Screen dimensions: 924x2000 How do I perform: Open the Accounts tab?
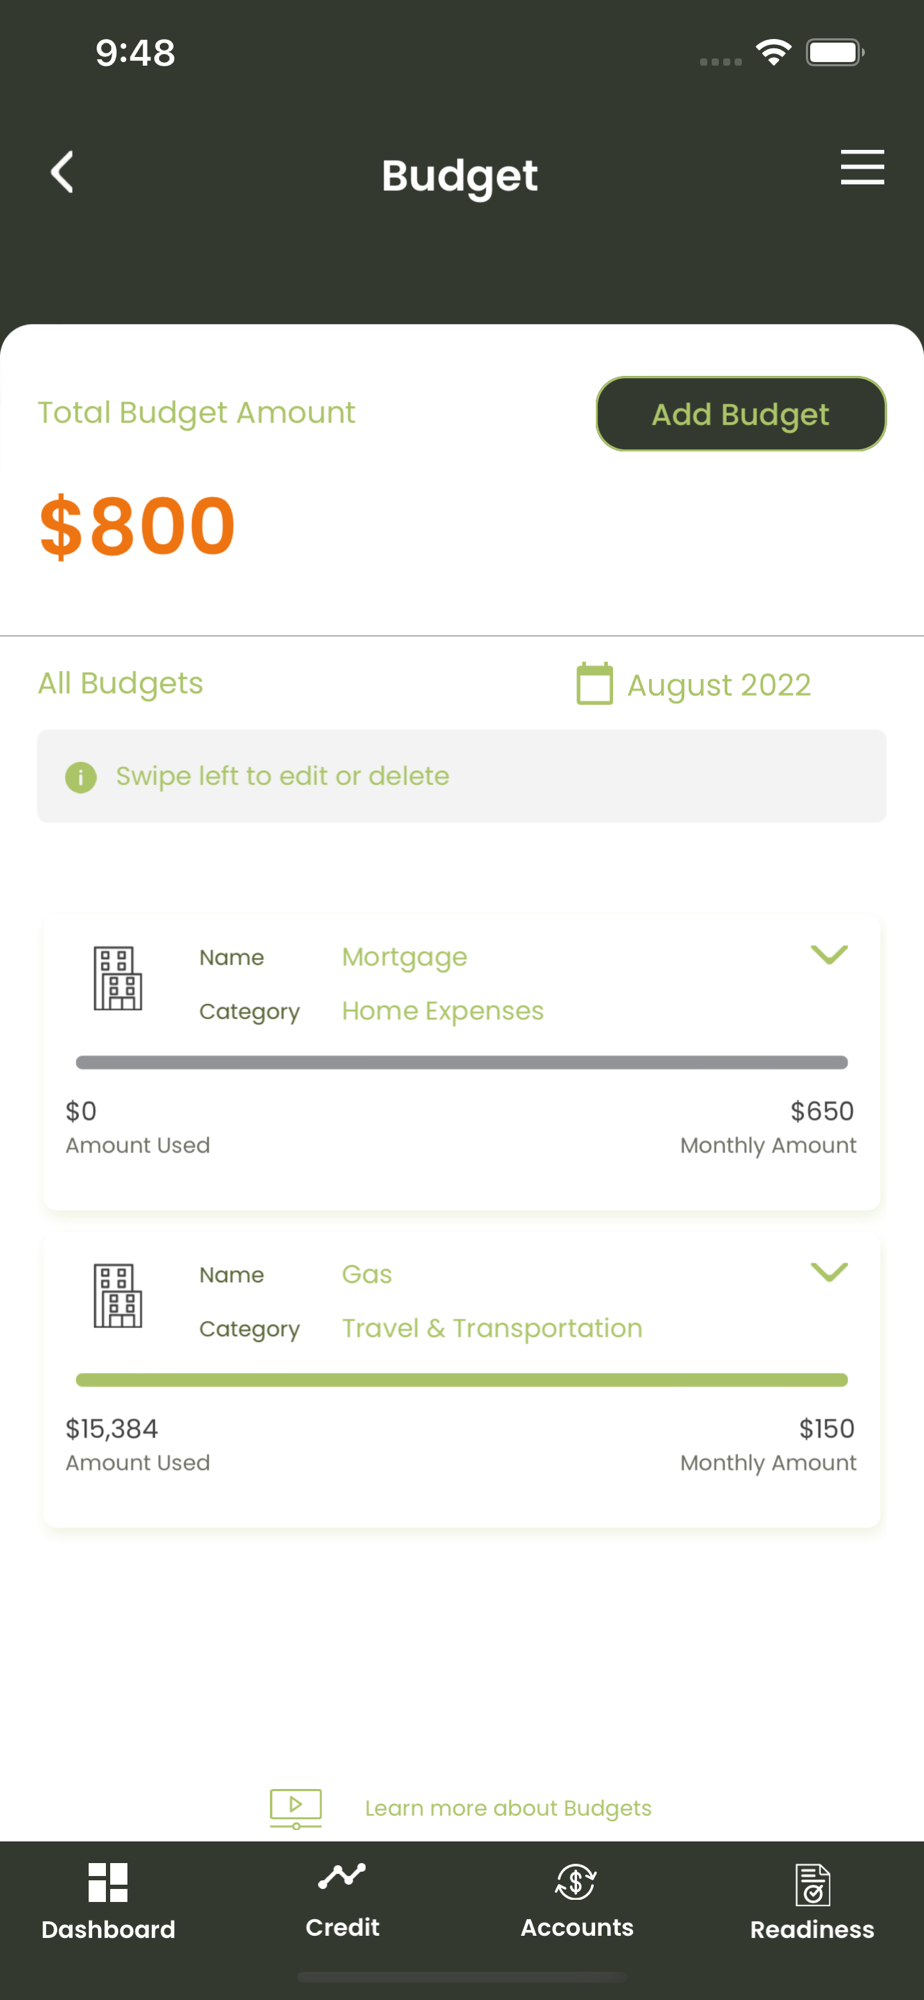tap(577, 1902)
